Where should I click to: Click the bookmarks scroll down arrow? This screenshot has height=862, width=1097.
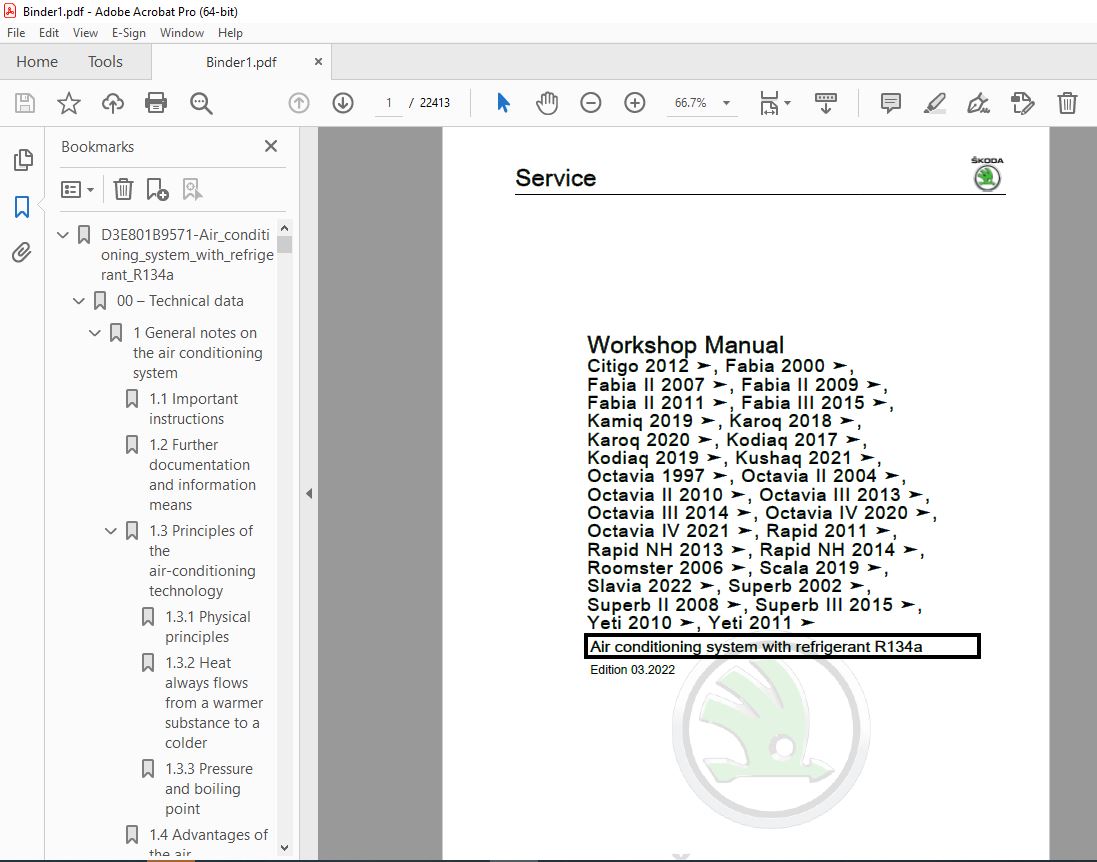(284, 847)
